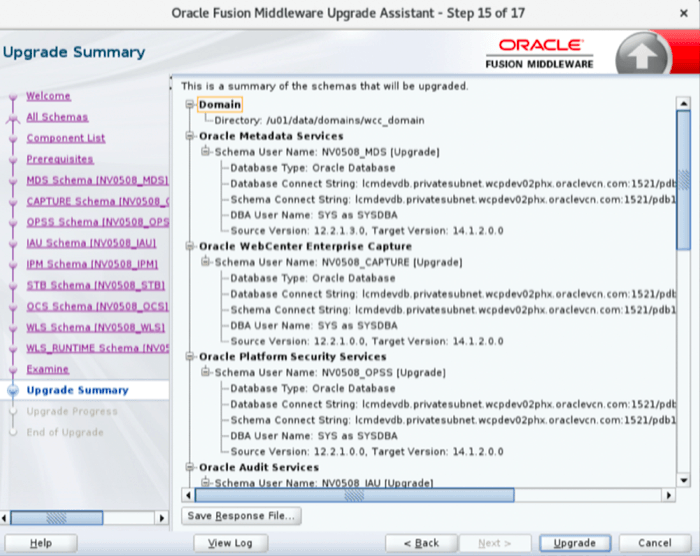Click the View Log button
This screenshot has height=556, width=700.
(x=230, y=543)
